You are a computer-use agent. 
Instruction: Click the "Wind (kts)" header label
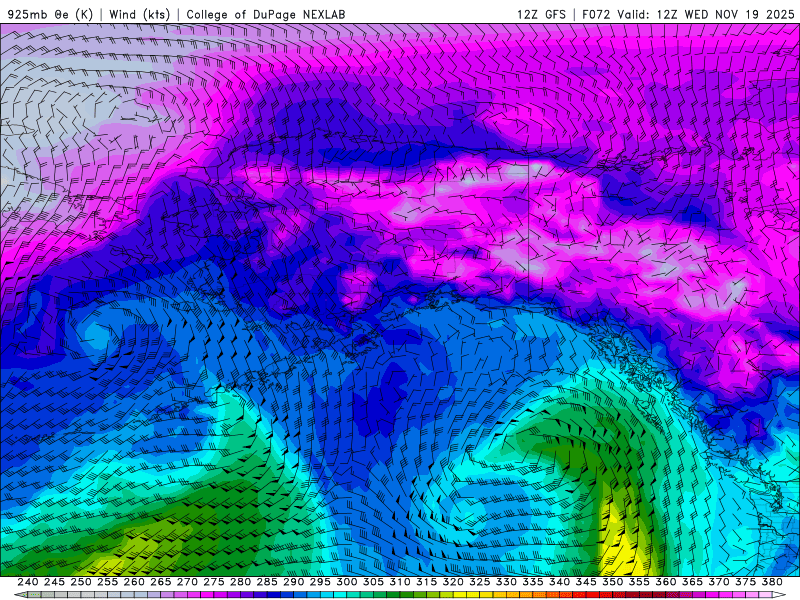[x=140, y=14]
